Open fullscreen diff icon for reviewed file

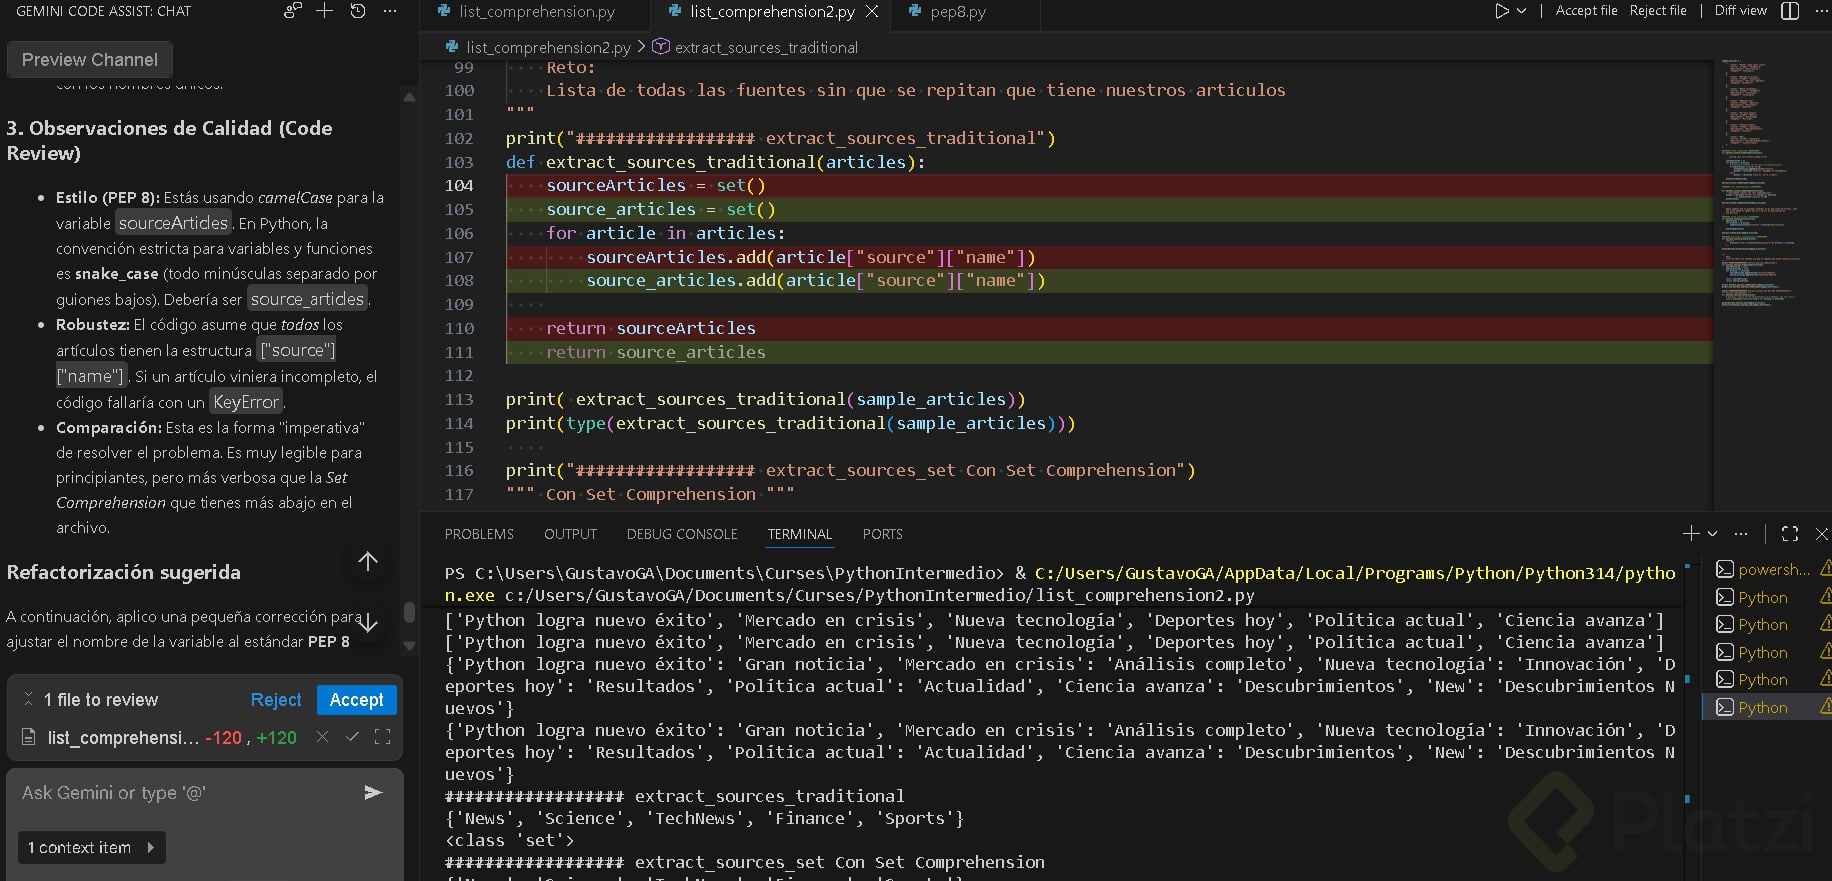tap(382, 737)
